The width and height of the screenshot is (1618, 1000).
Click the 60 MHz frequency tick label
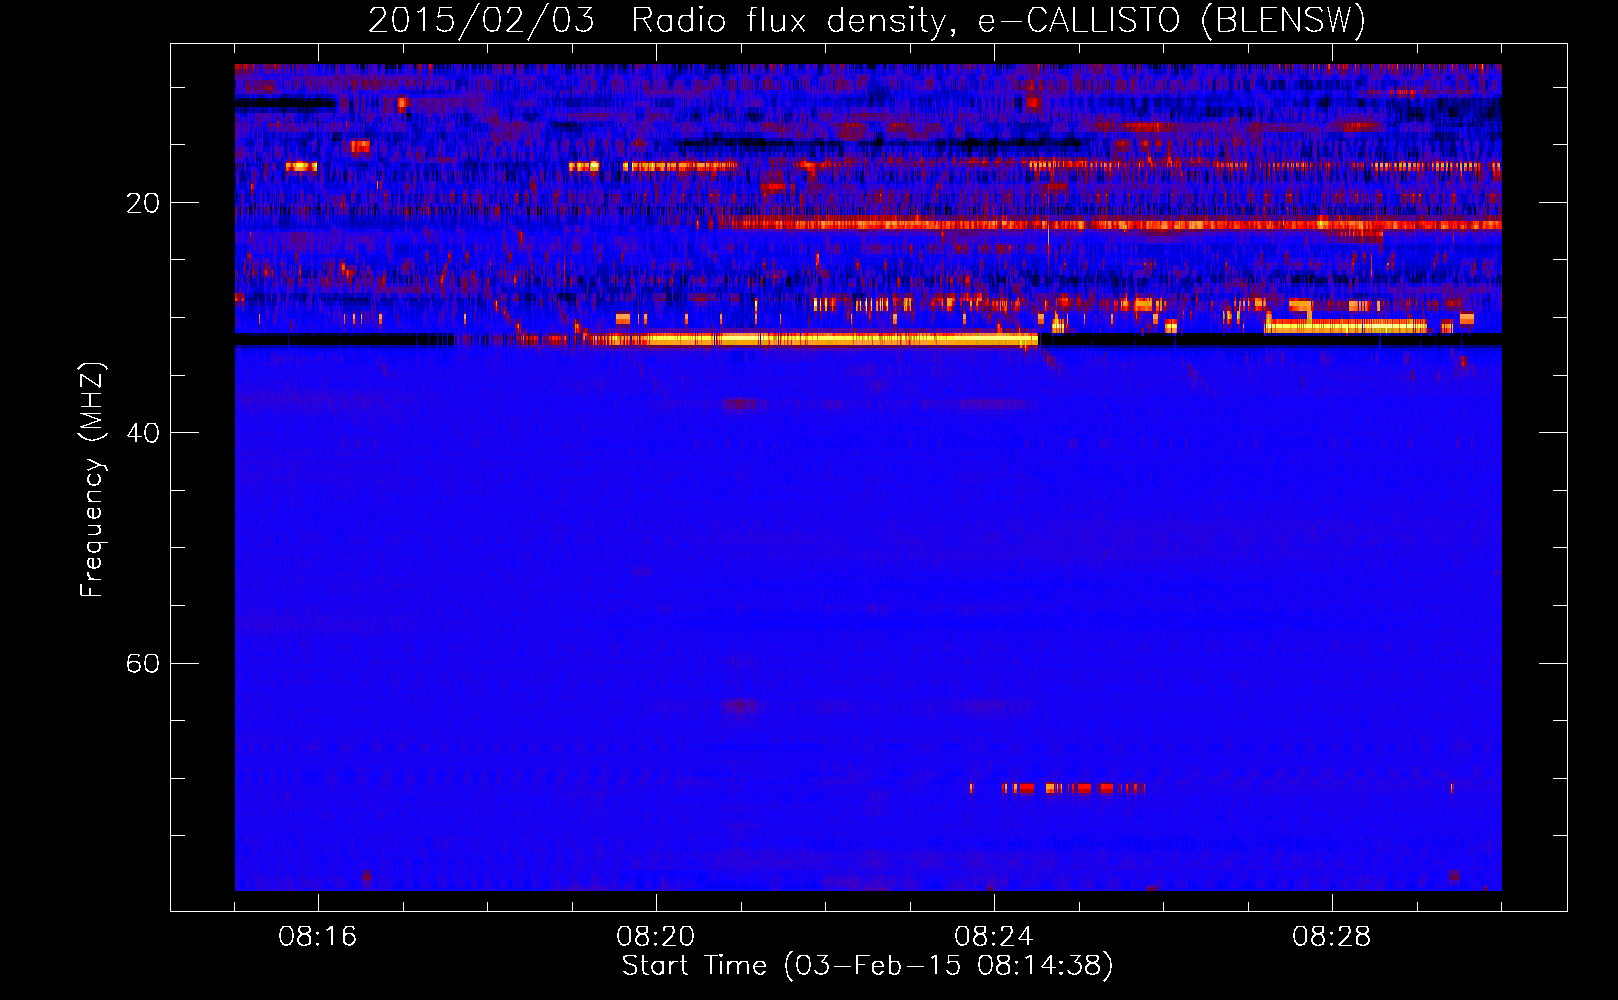point(142,663)
